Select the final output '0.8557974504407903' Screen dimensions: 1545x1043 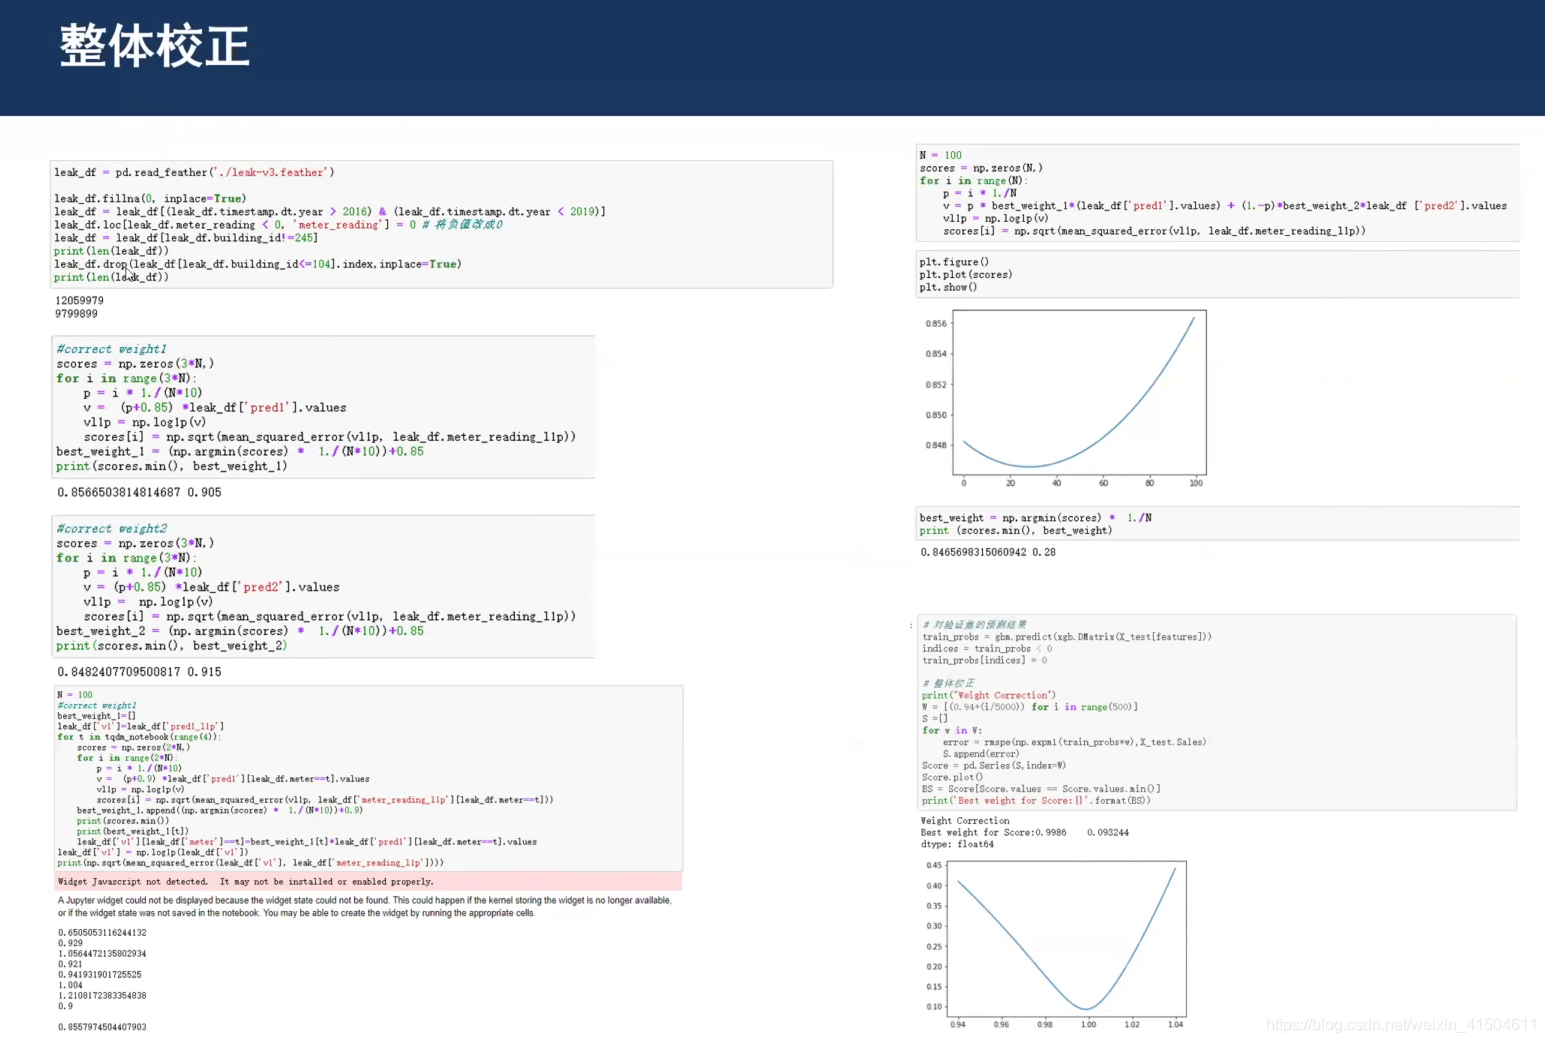pyautogui.click(x=102, y=1027)
